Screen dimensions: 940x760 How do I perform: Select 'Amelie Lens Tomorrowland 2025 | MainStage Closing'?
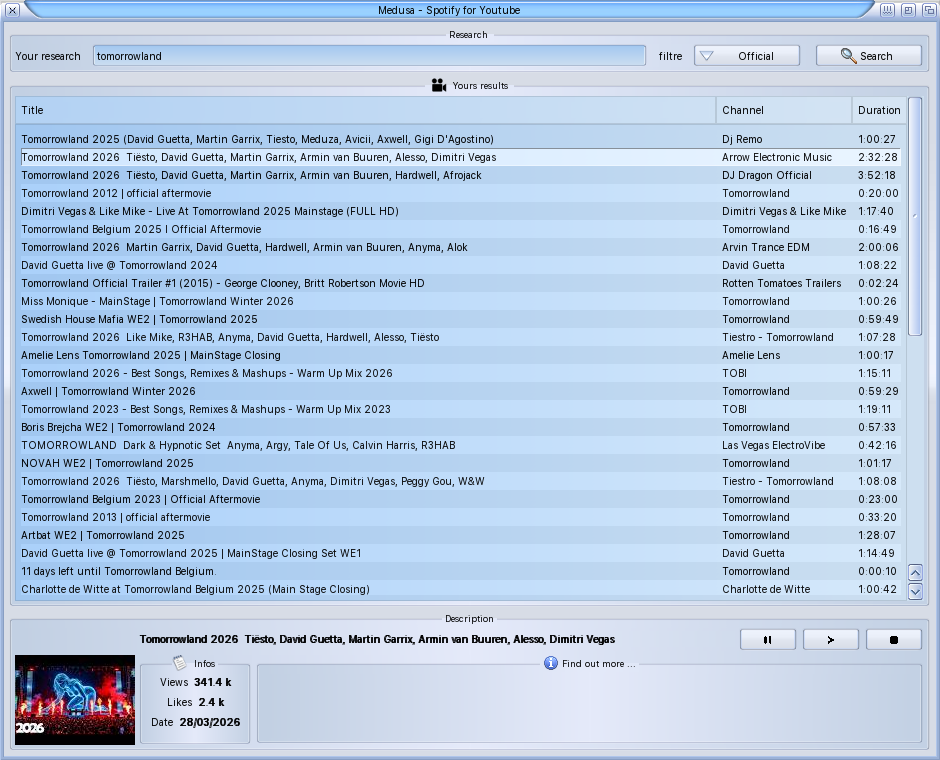460,355
